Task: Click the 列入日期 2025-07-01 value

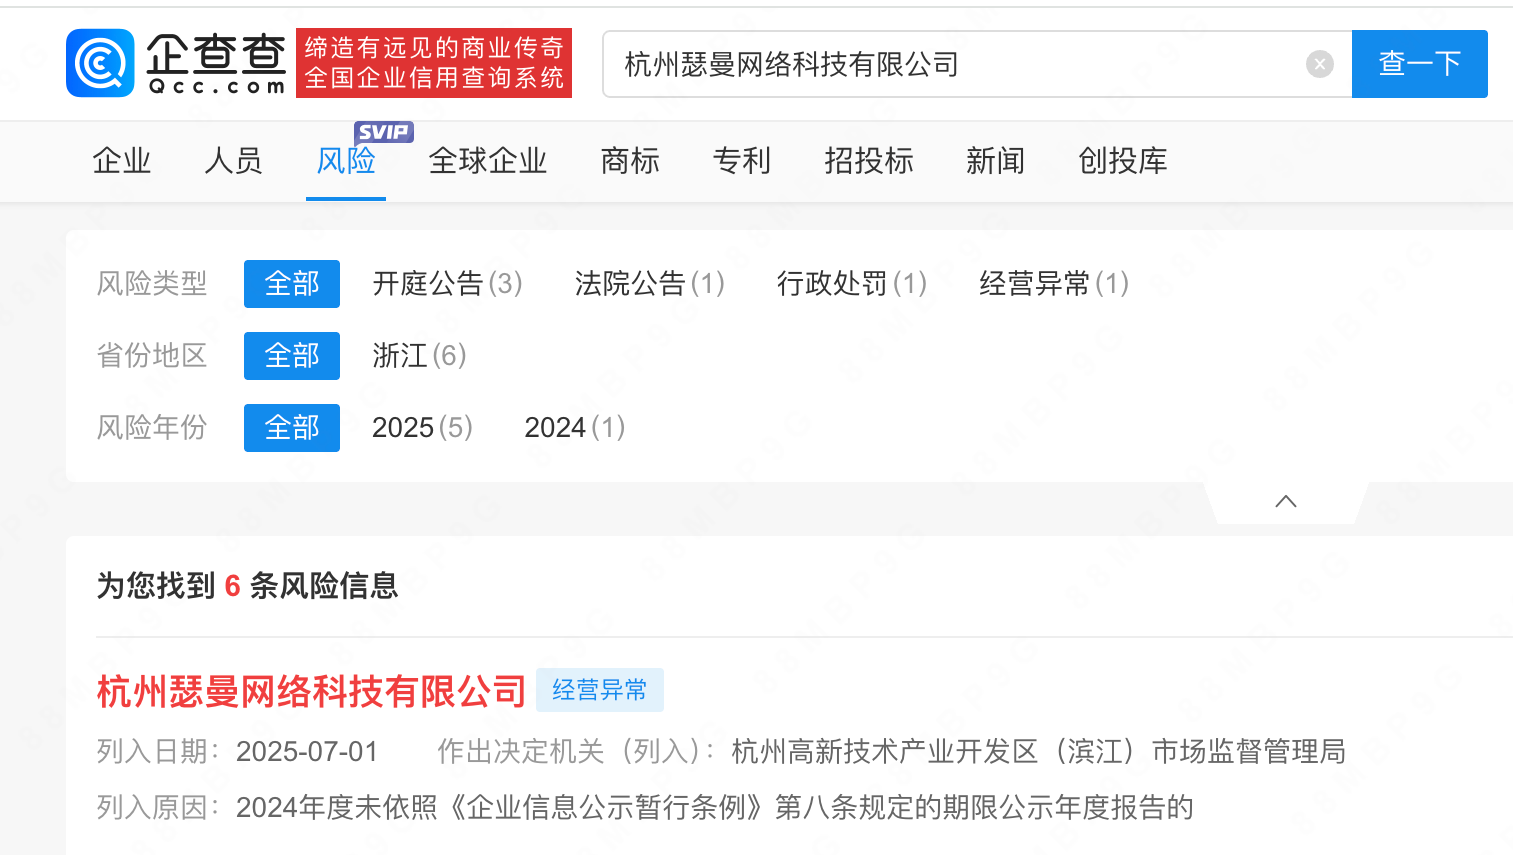Action: click(307, 752)
